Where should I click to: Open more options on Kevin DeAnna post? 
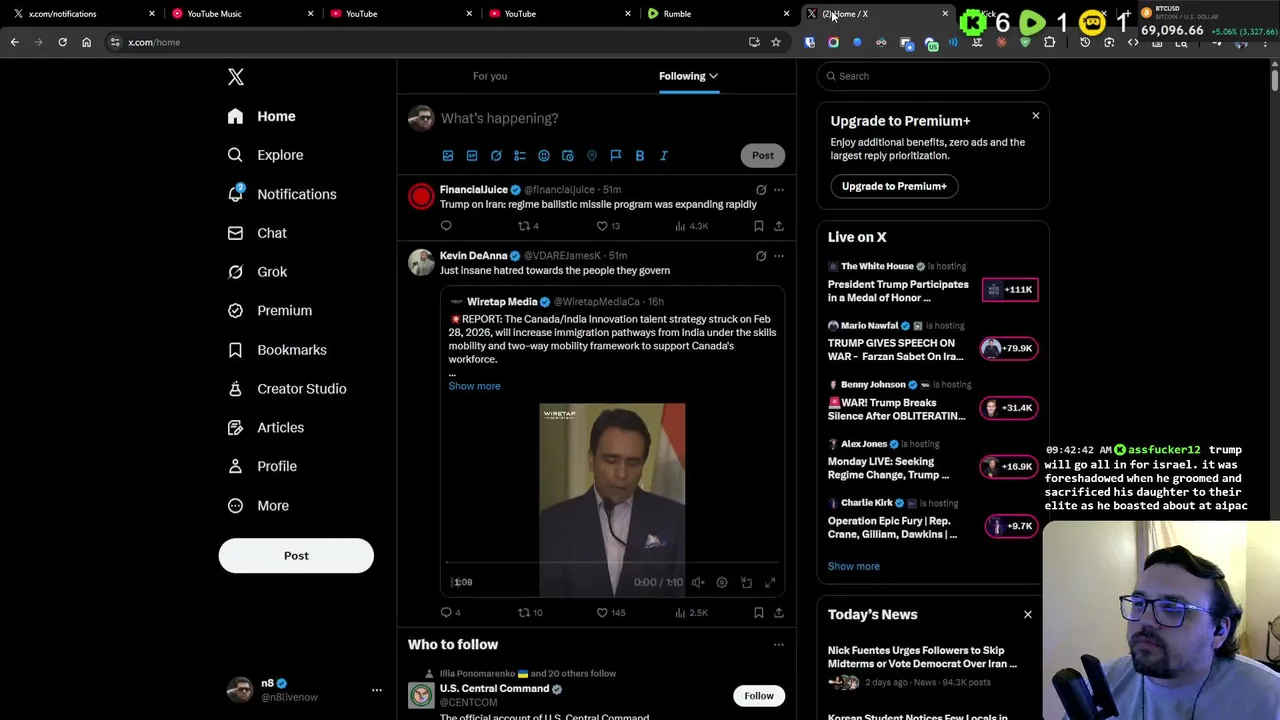[779, 256]
